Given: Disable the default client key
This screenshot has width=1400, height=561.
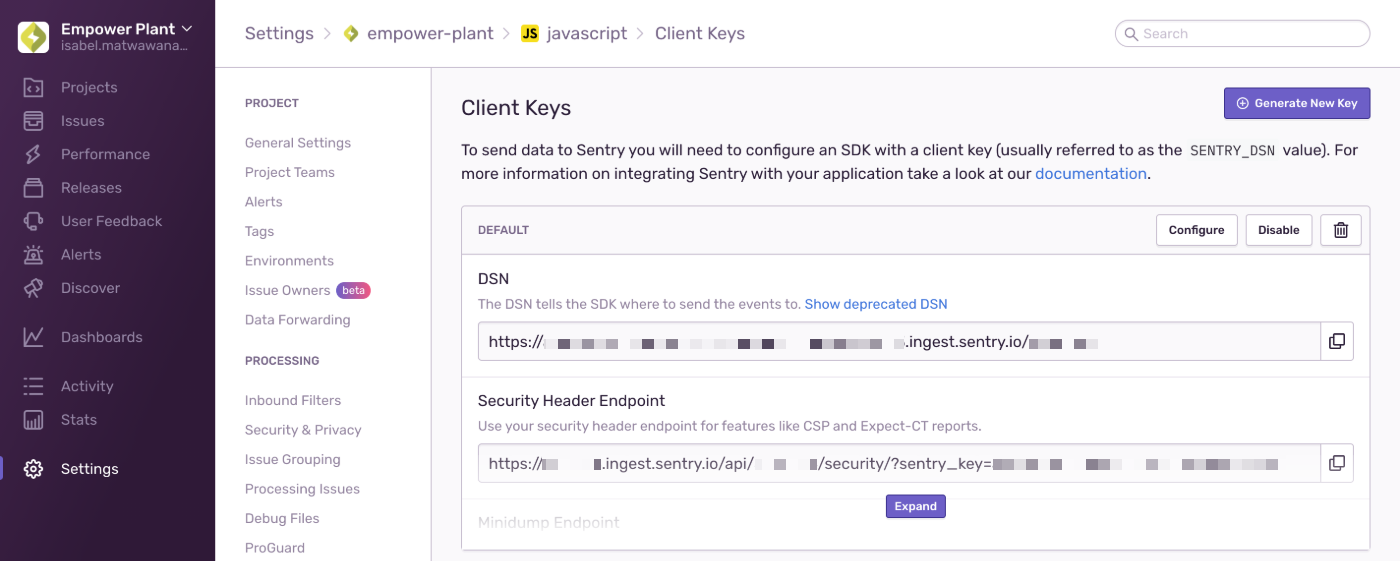Looking at the screenshot, I should (x=1278, y=230).
